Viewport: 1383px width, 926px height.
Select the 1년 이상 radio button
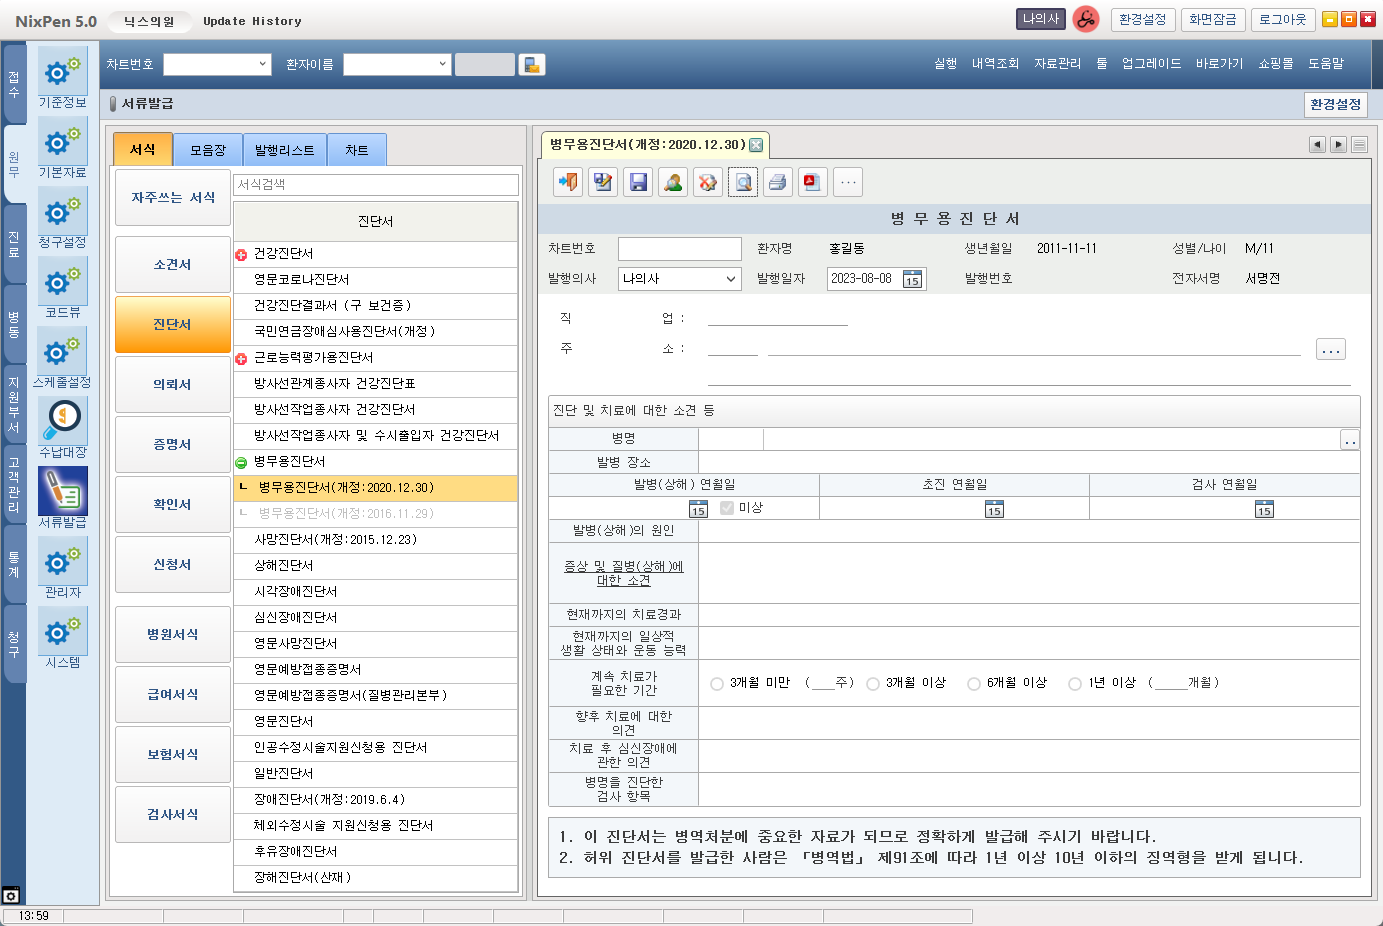pos(1075,684)
